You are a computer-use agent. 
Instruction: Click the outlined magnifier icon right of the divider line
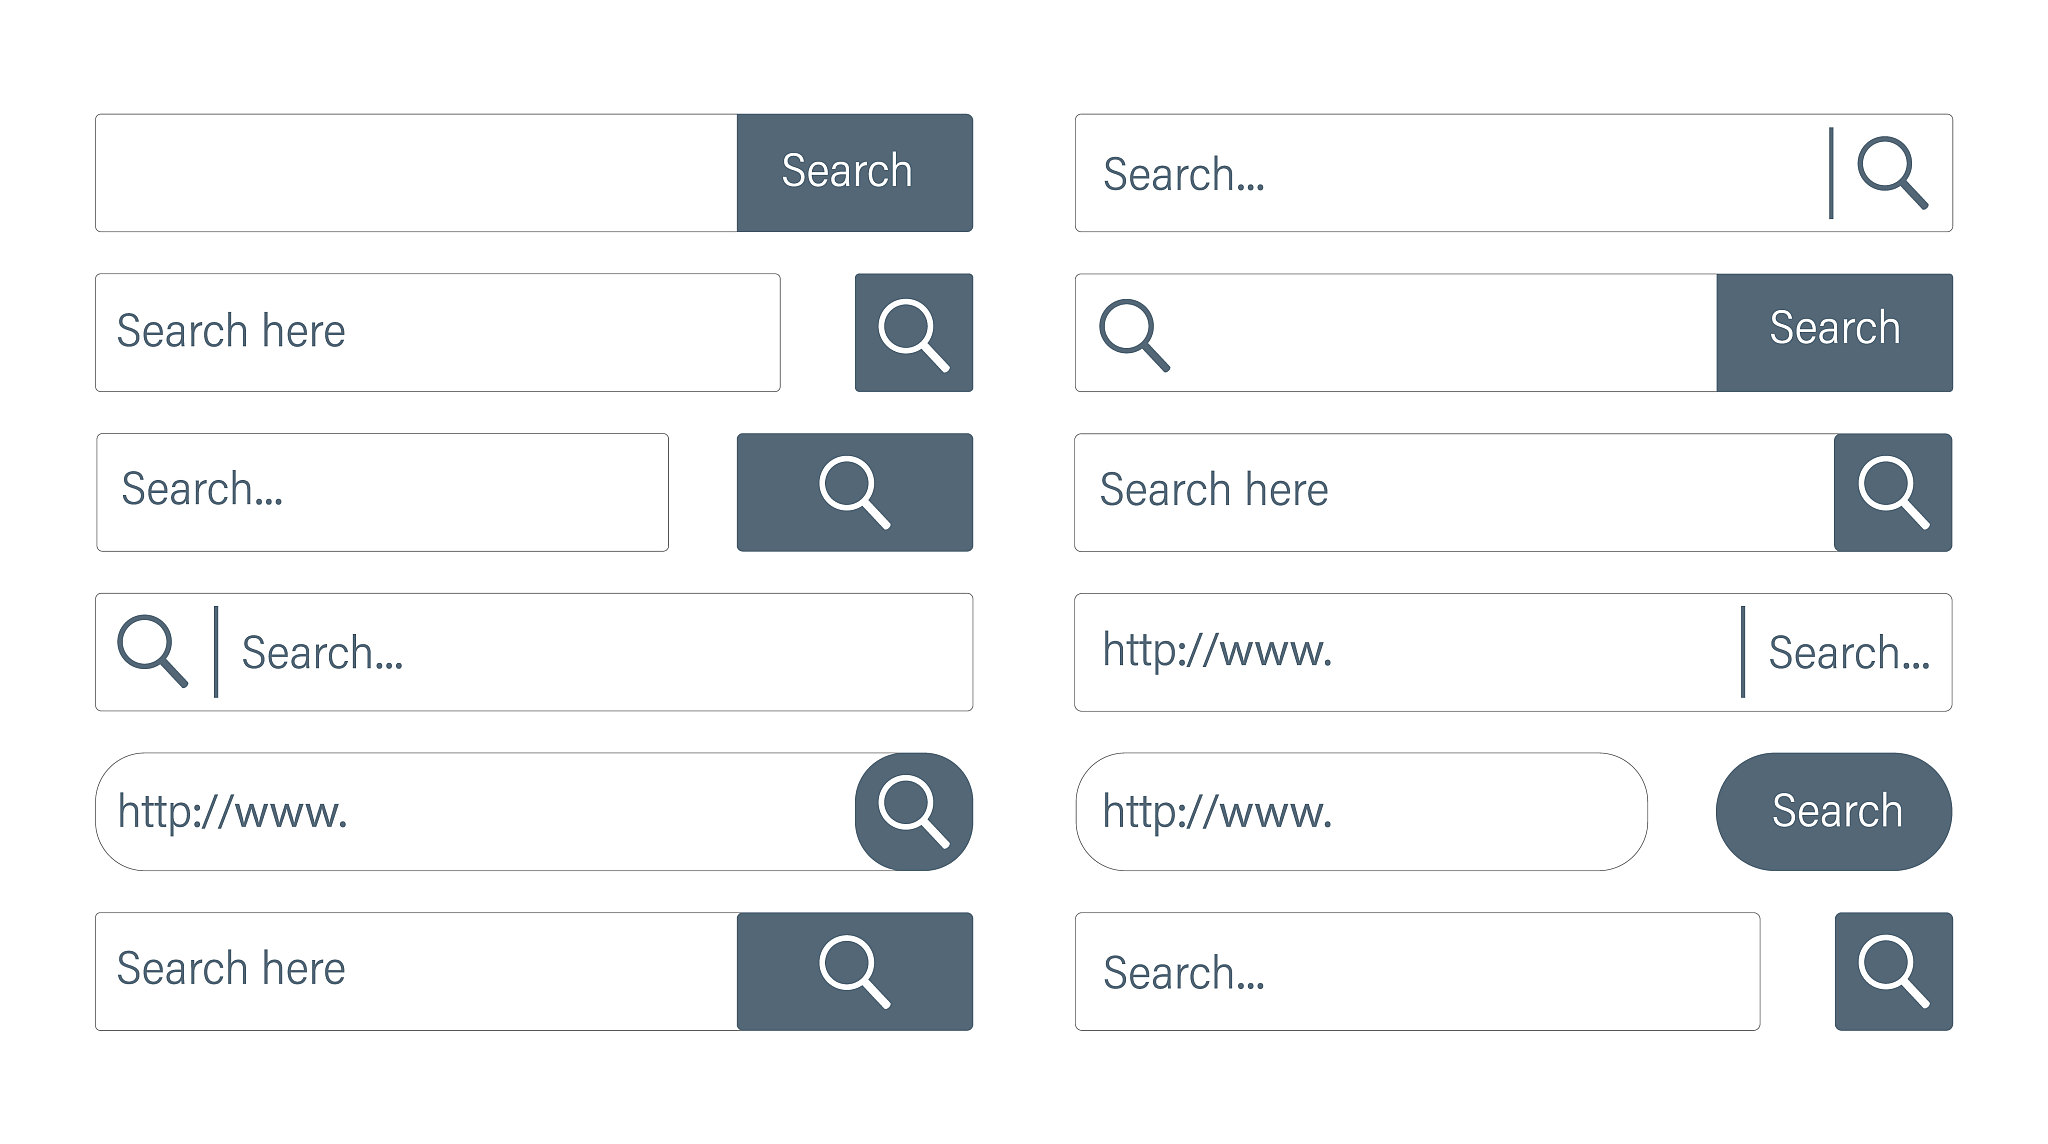[x=1892, y=172]
